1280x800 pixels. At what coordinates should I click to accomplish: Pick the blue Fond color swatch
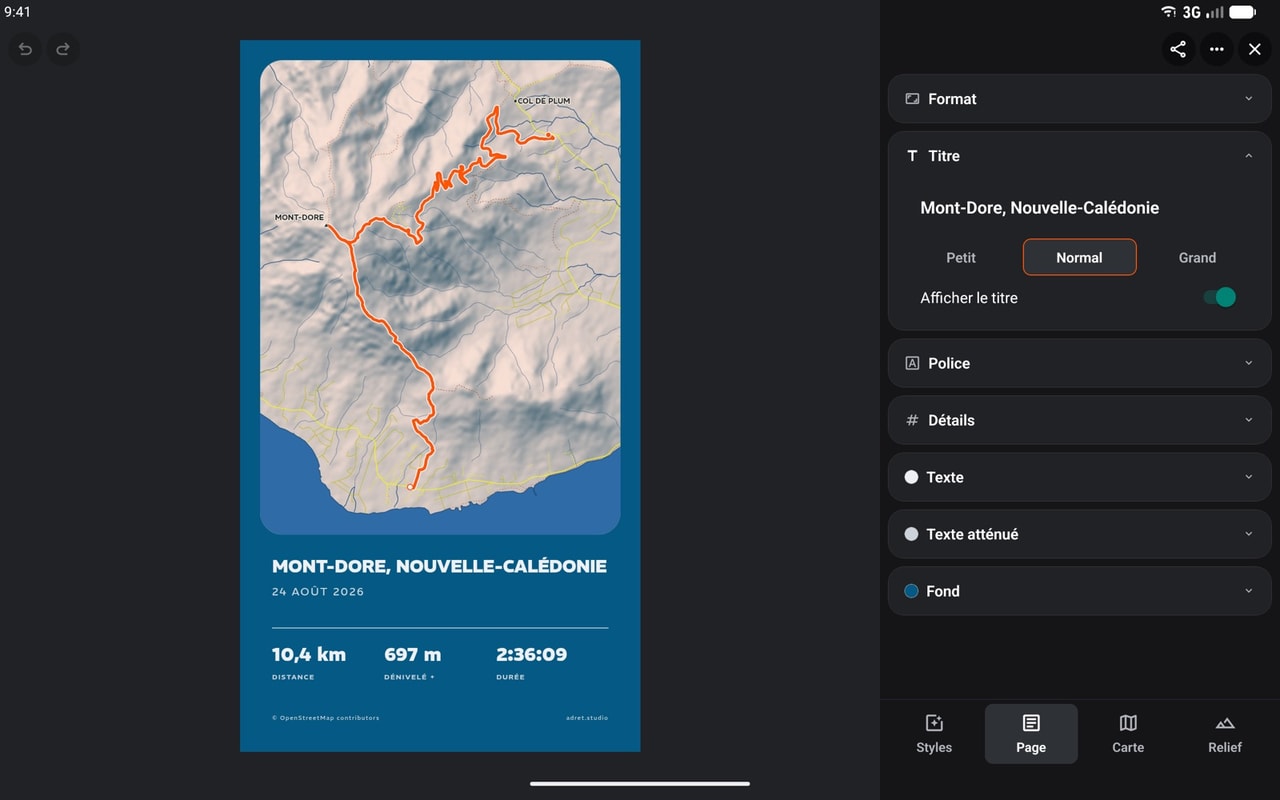(x=911, y=591)
